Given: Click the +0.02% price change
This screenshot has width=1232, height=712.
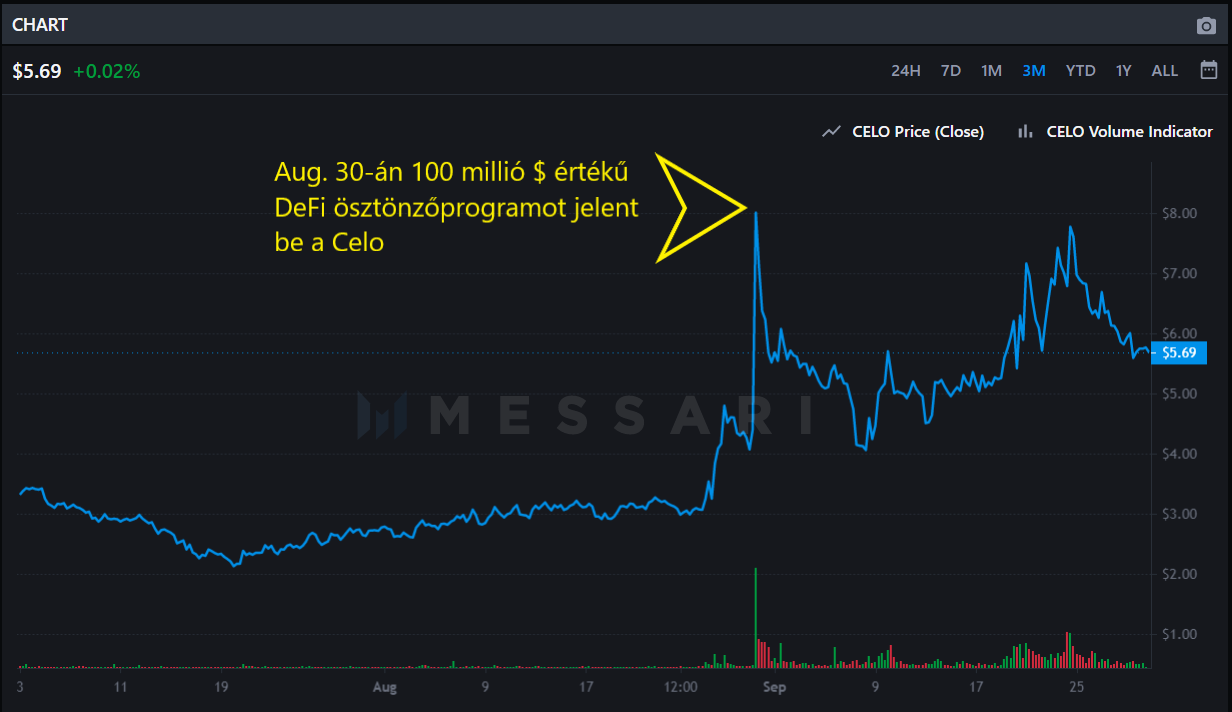Looking at the screenshot, I should click(107, 71).
